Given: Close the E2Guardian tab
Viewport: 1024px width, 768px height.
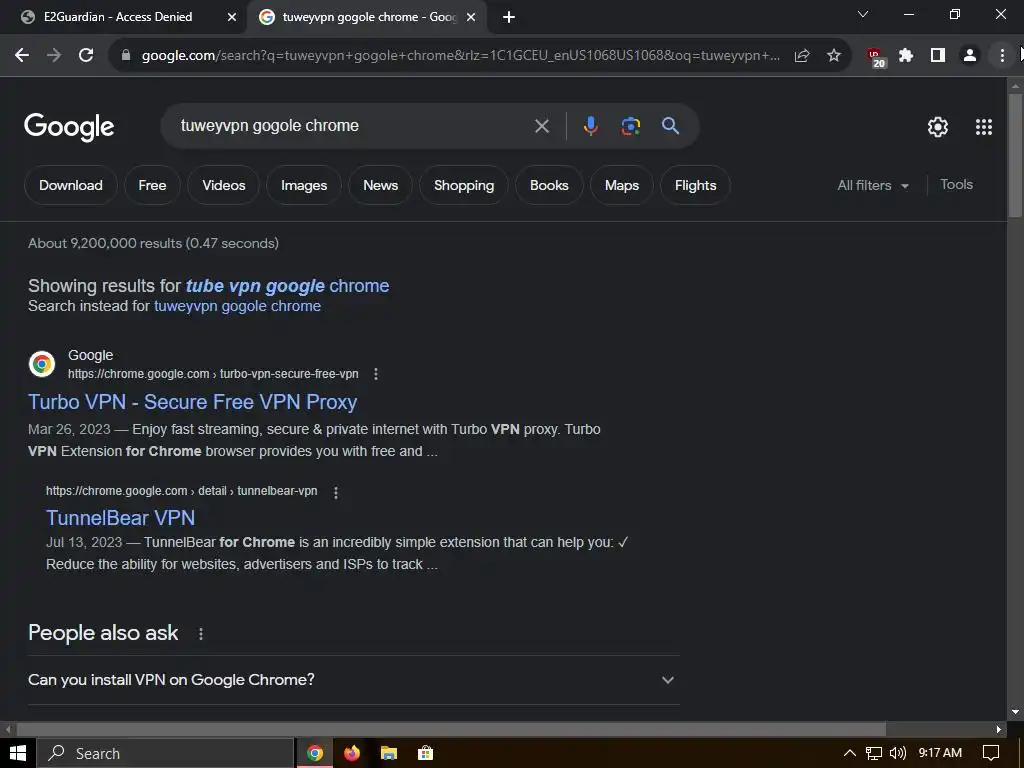Looking at the screenshot, I should click(x=232, y=18).
